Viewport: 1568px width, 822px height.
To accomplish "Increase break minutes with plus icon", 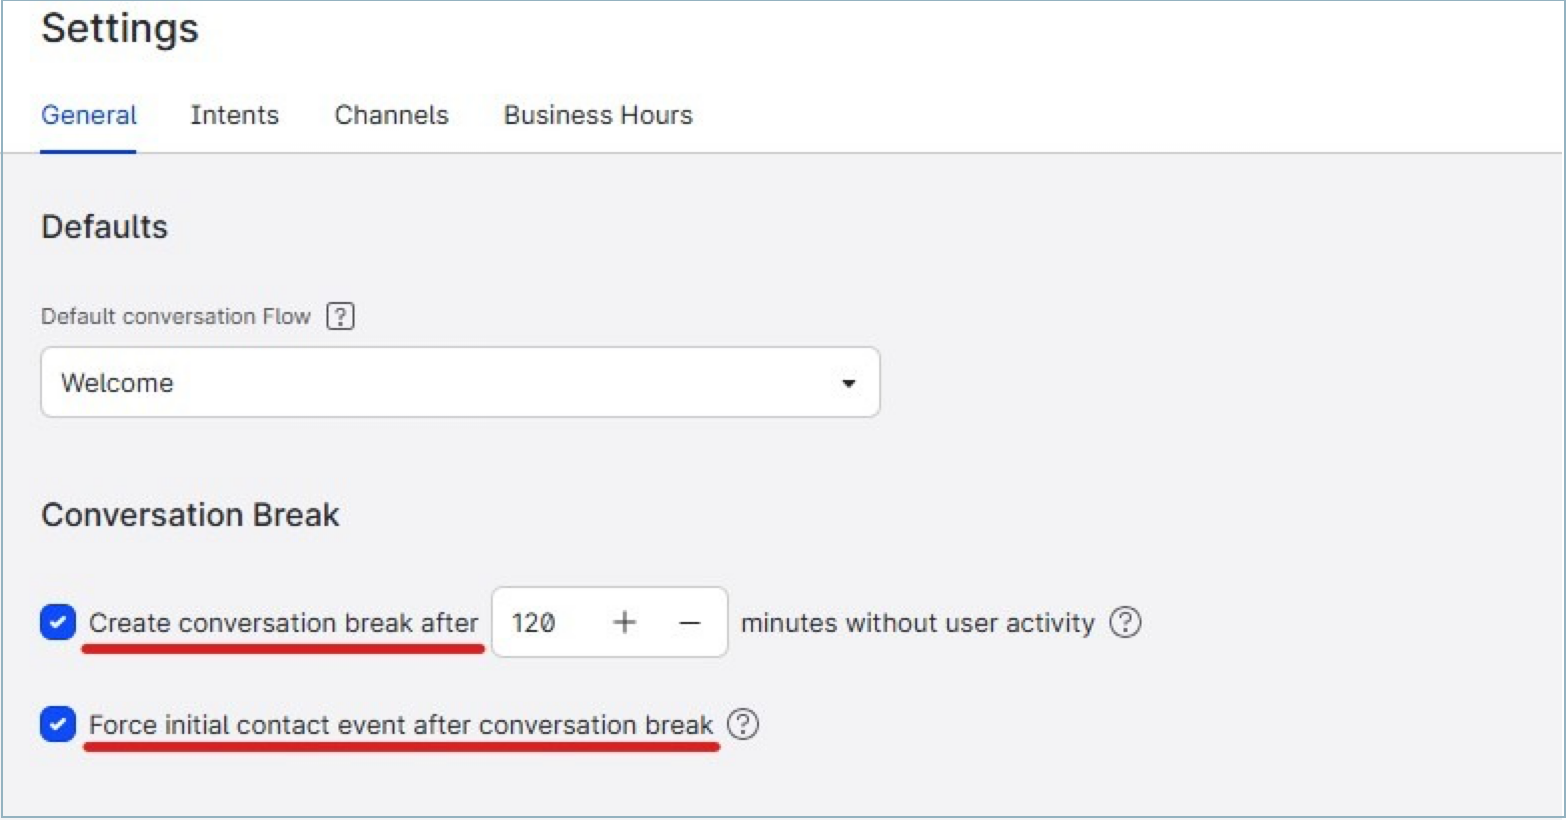I will tap(624, 623).
